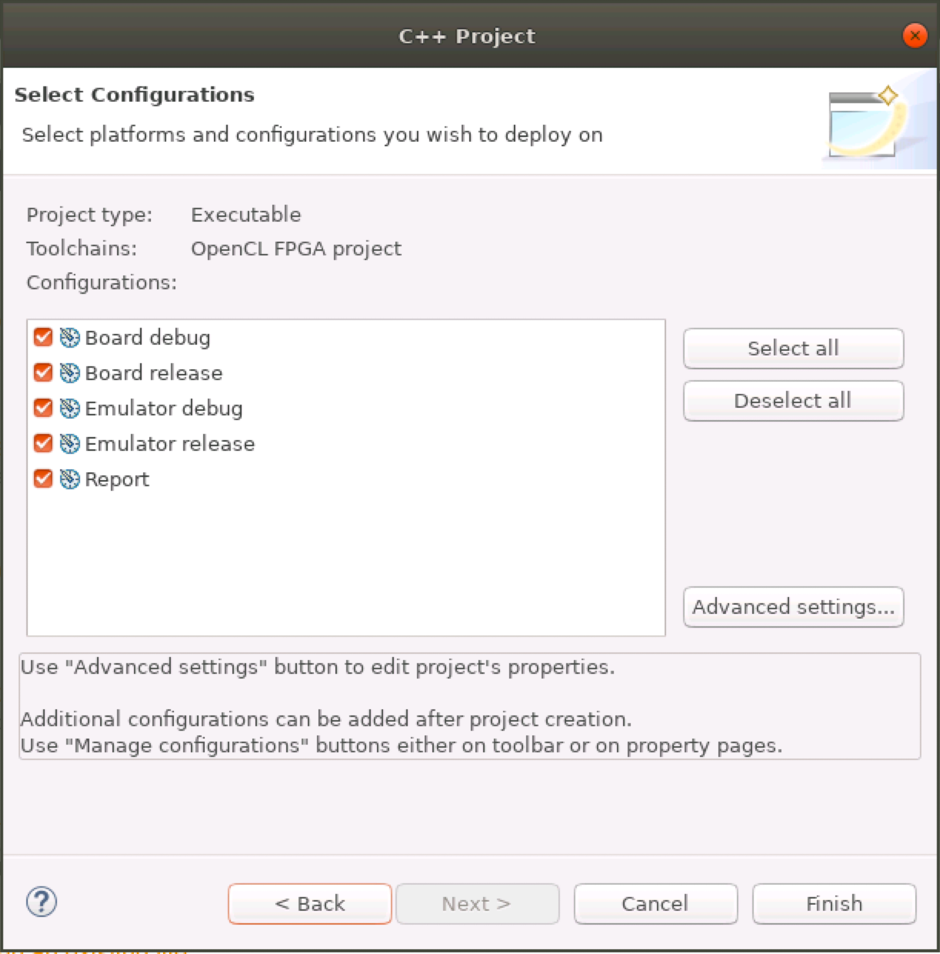Go back with the Back button

[x=310, y=904]
